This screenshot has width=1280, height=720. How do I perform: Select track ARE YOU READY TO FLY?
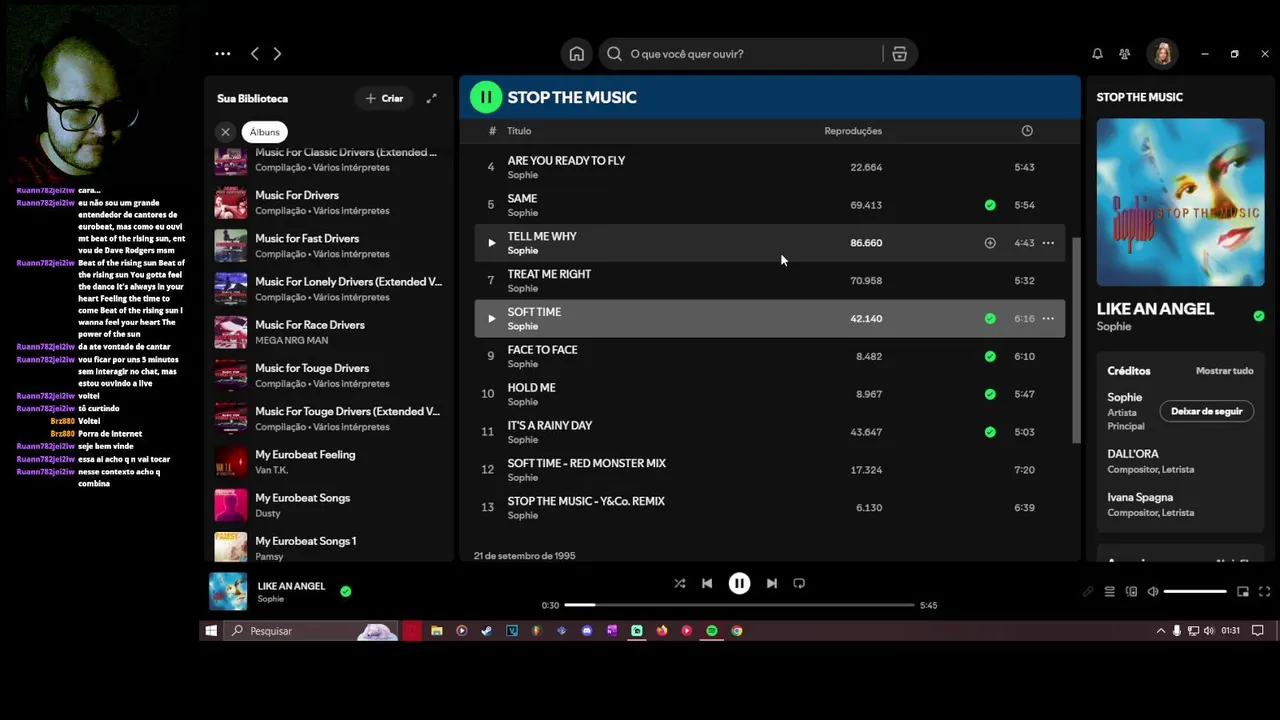point(769,167)
